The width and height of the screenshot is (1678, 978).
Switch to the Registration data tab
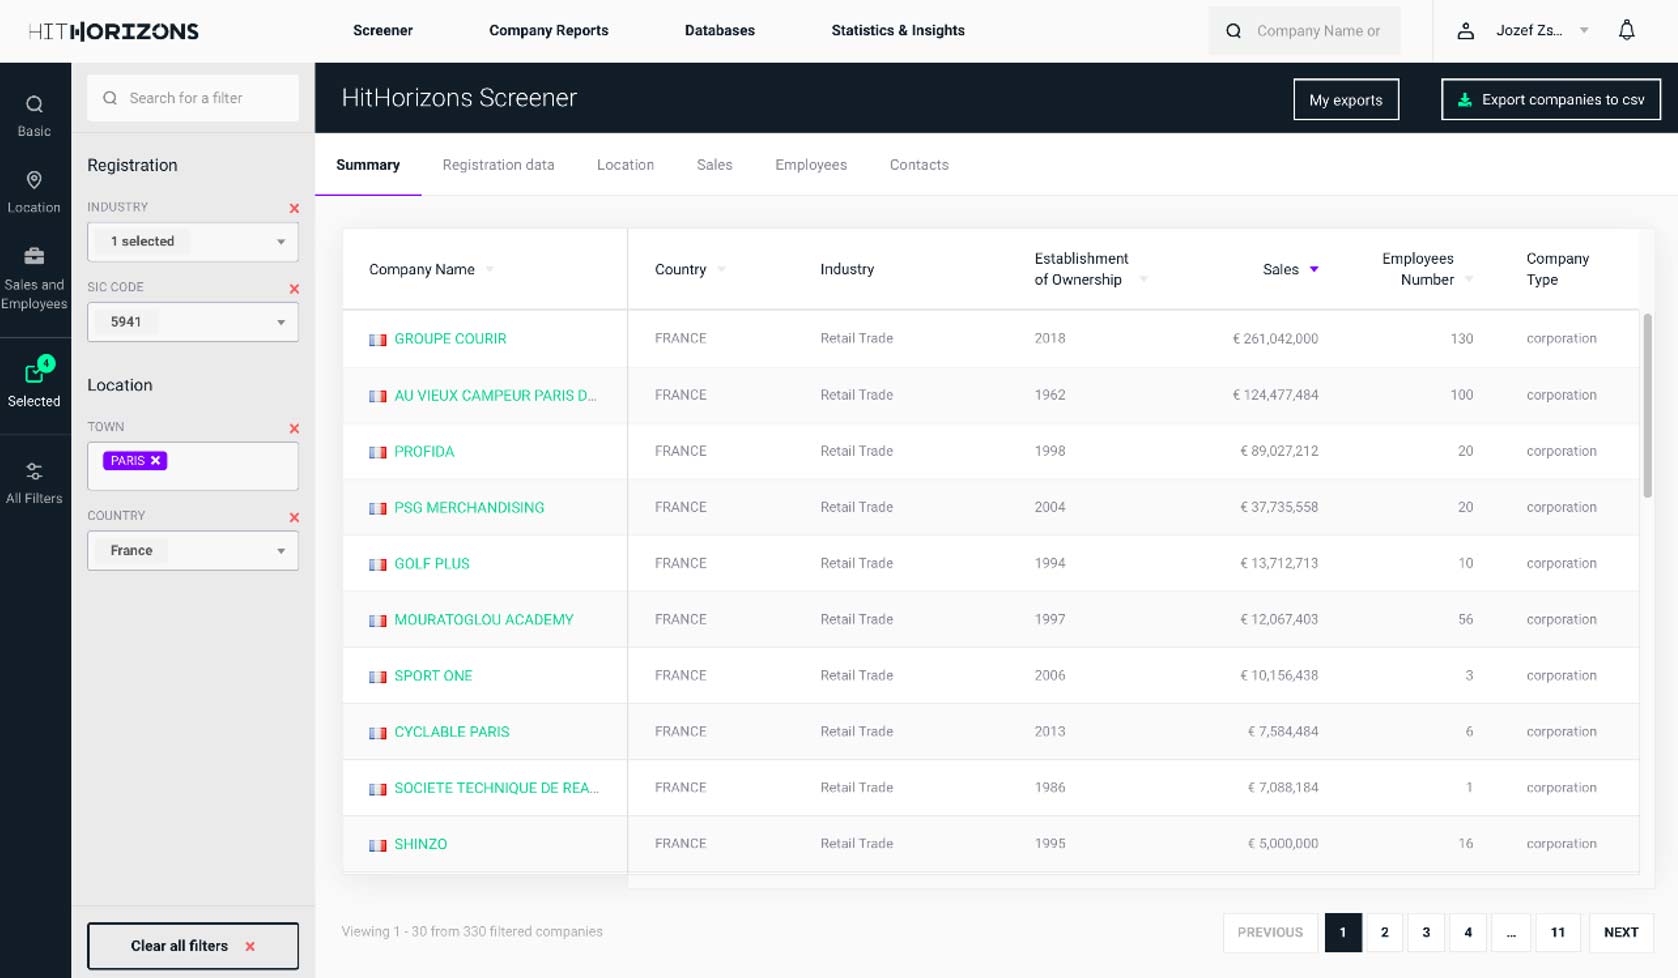(x=498, y=165)
